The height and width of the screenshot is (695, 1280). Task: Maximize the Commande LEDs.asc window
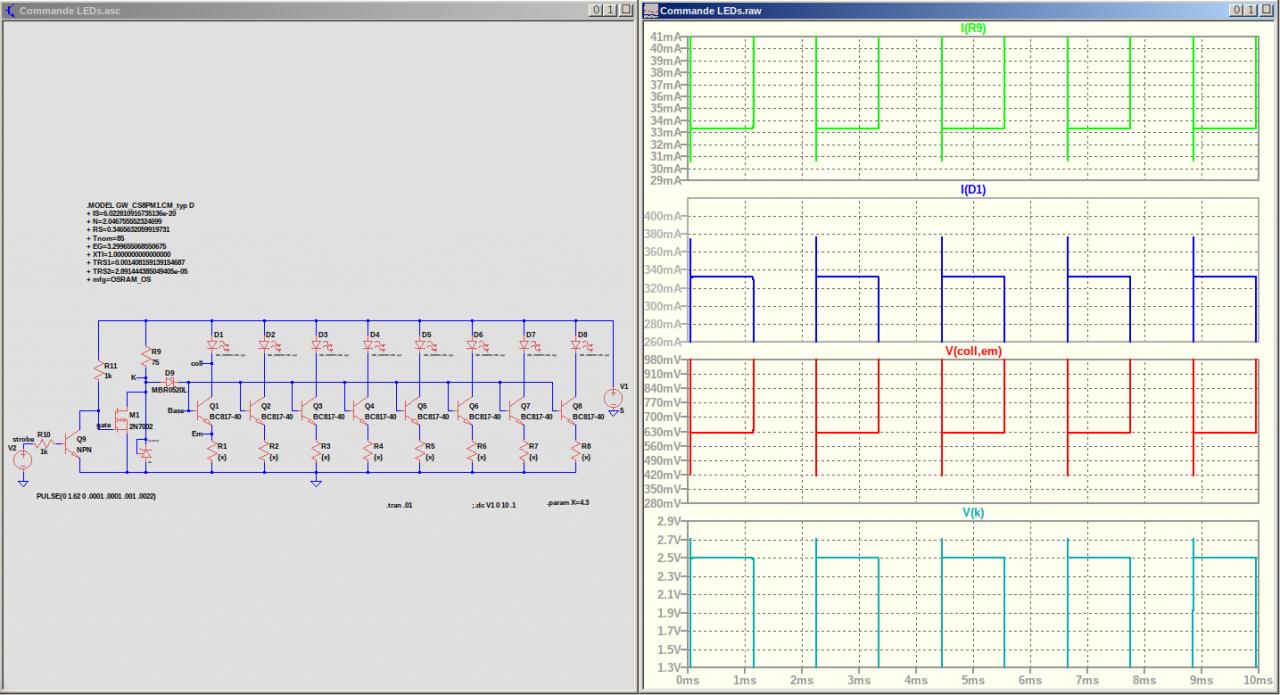[x=609, y=10]
